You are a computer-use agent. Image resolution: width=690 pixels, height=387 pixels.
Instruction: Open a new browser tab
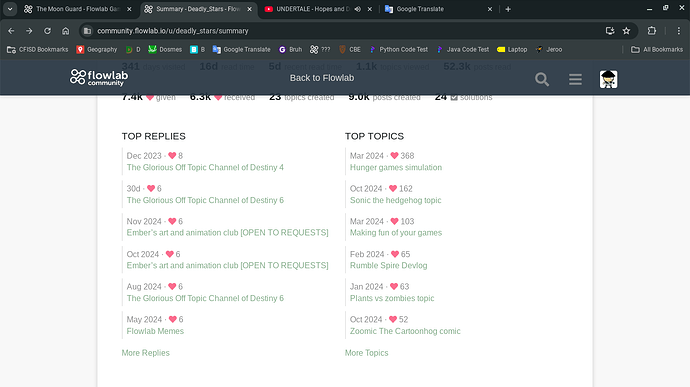click(508, 9)
